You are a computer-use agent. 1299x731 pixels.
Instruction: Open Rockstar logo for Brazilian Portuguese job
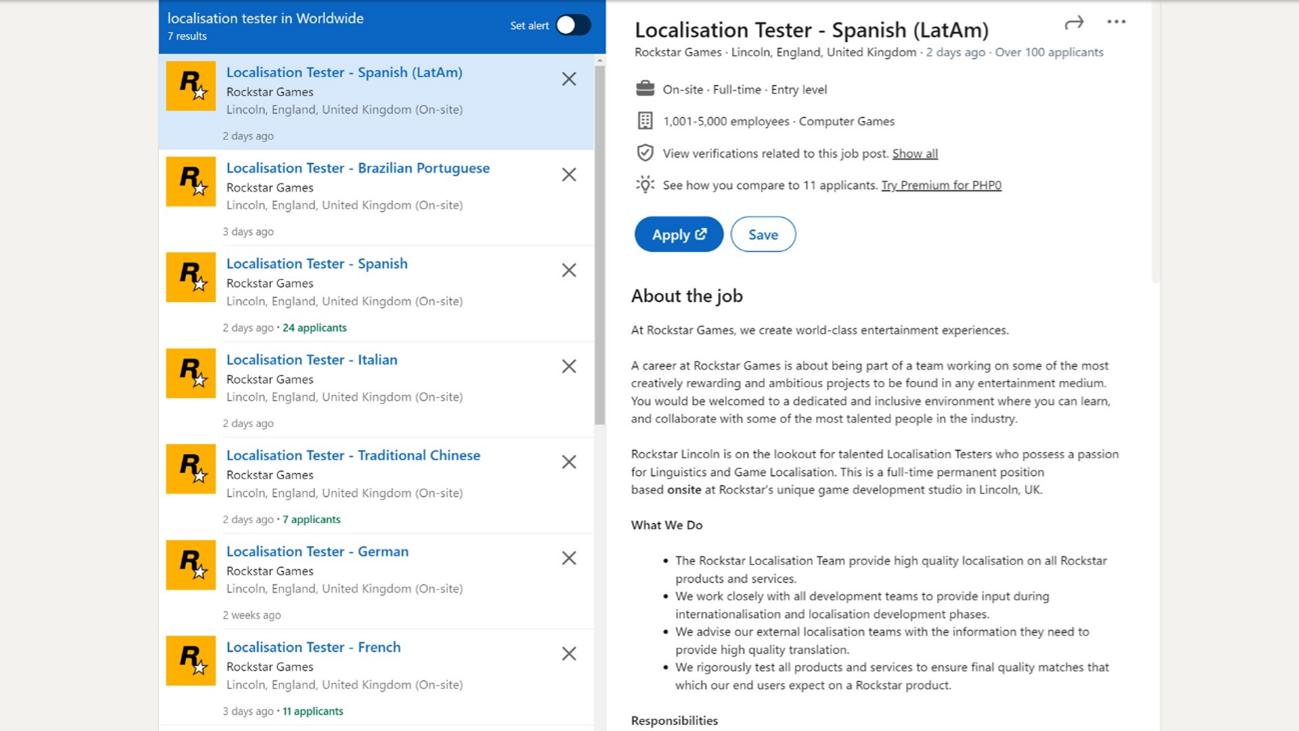(191, 182)
